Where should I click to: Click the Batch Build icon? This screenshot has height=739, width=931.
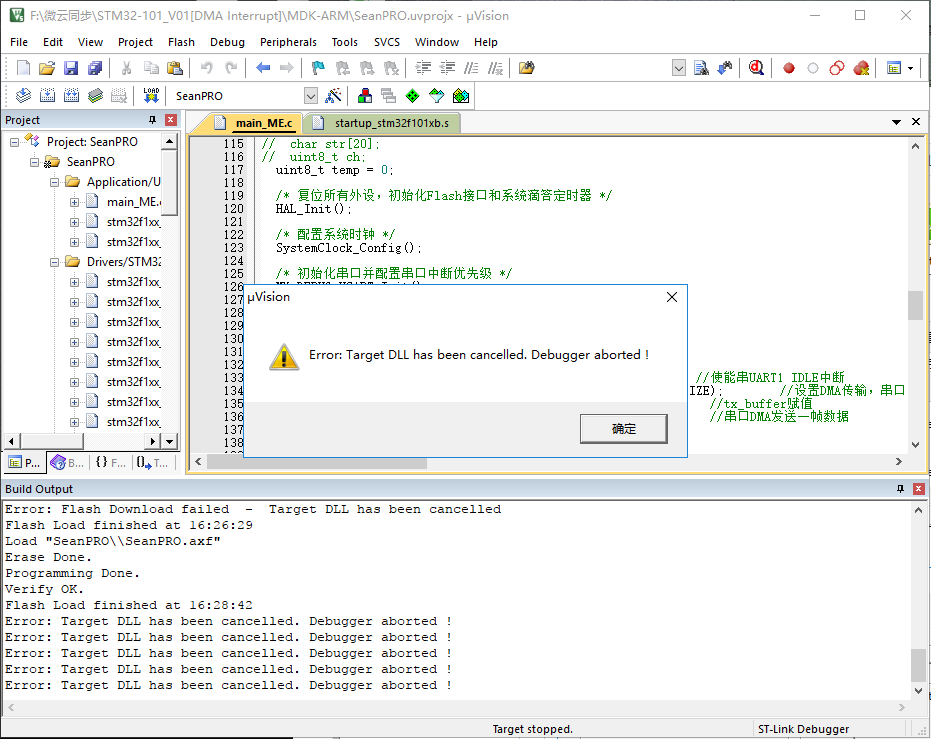[x=95, y=96]
